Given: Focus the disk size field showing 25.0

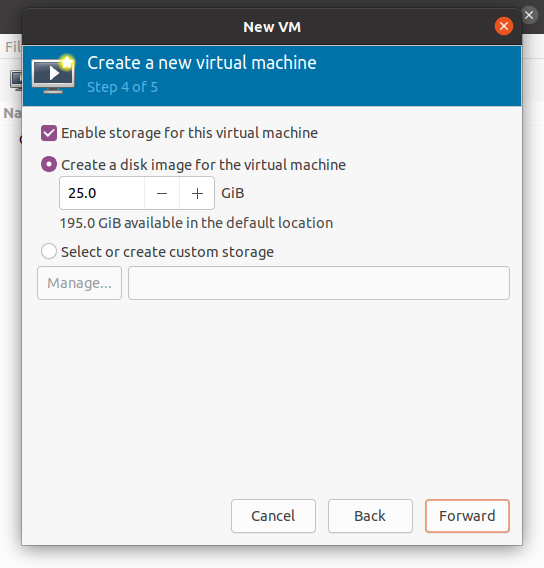Looking at the screenshot, I should point(102,193).
